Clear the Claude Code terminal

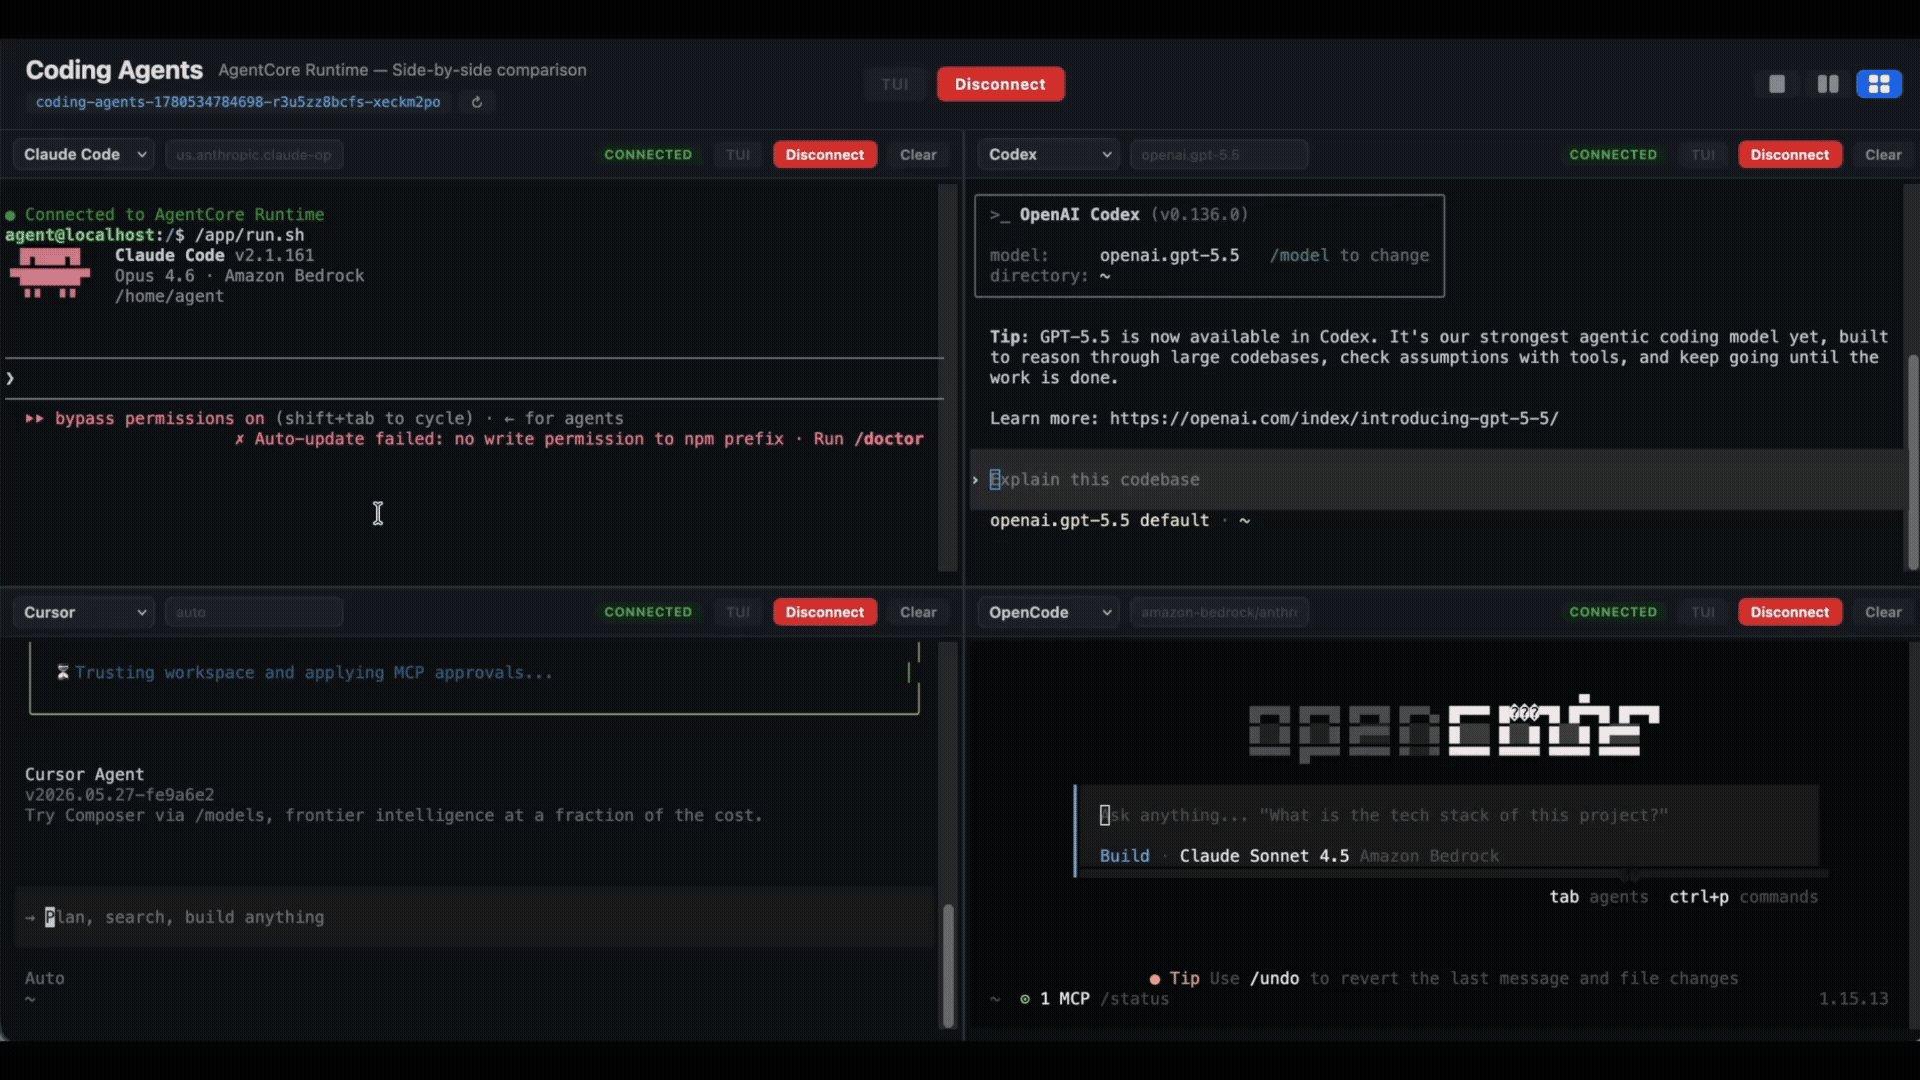[x=918, y=155]
